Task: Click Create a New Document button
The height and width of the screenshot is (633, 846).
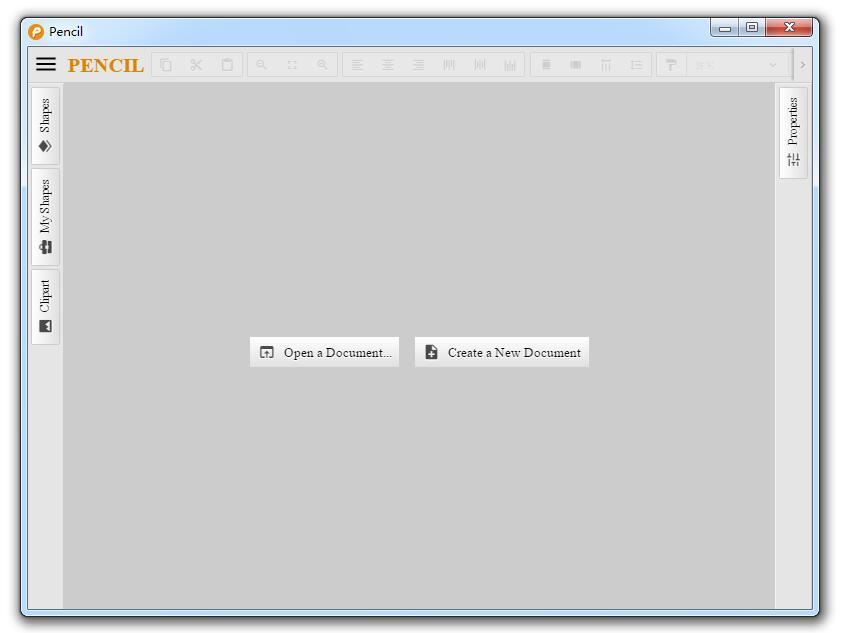Action: (x=502, y=352)
